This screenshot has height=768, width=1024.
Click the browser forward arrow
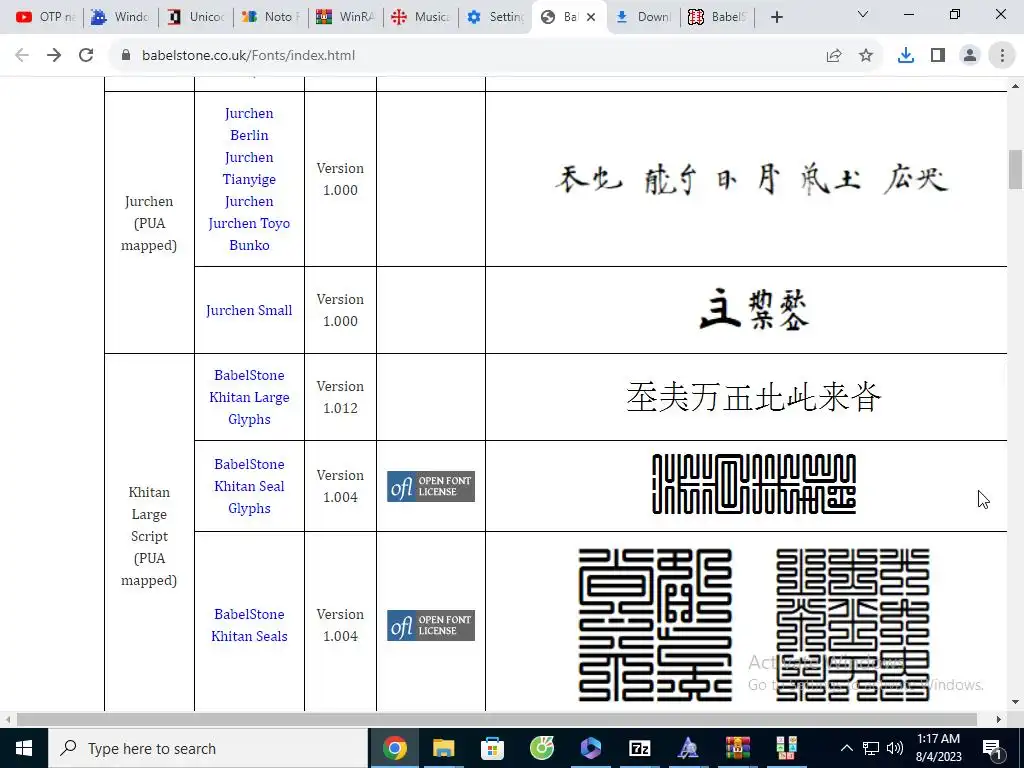pos(54,56)
